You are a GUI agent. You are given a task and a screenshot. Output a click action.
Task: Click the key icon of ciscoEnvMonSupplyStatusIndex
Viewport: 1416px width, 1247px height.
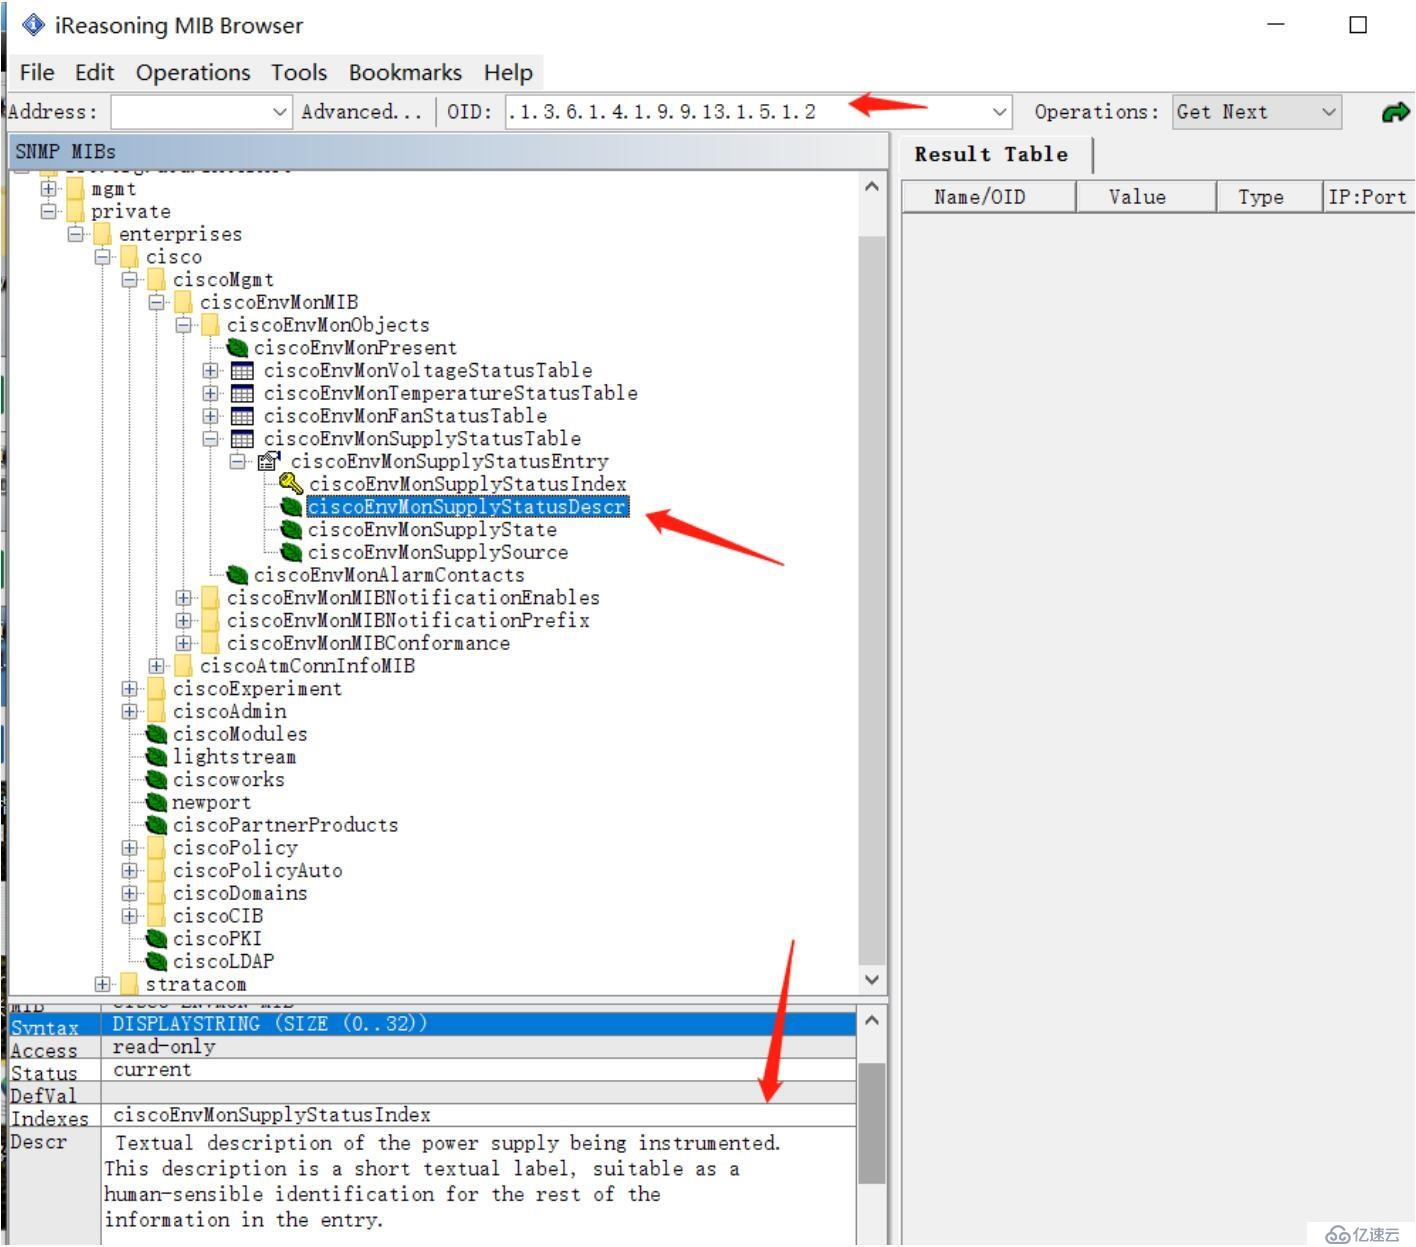pyautogui.click(x=291, y=485)
